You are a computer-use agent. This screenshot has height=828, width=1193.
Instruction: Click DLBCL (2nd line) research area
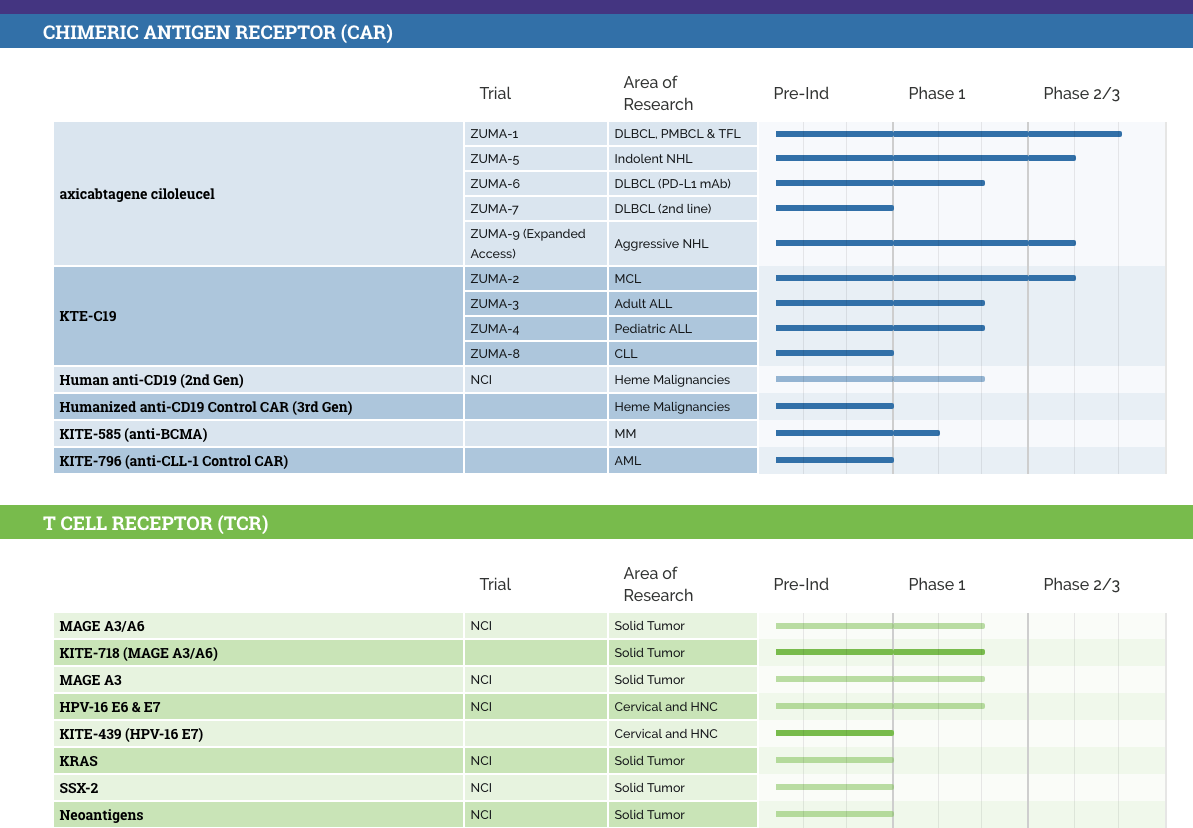(x=682, y=209)
